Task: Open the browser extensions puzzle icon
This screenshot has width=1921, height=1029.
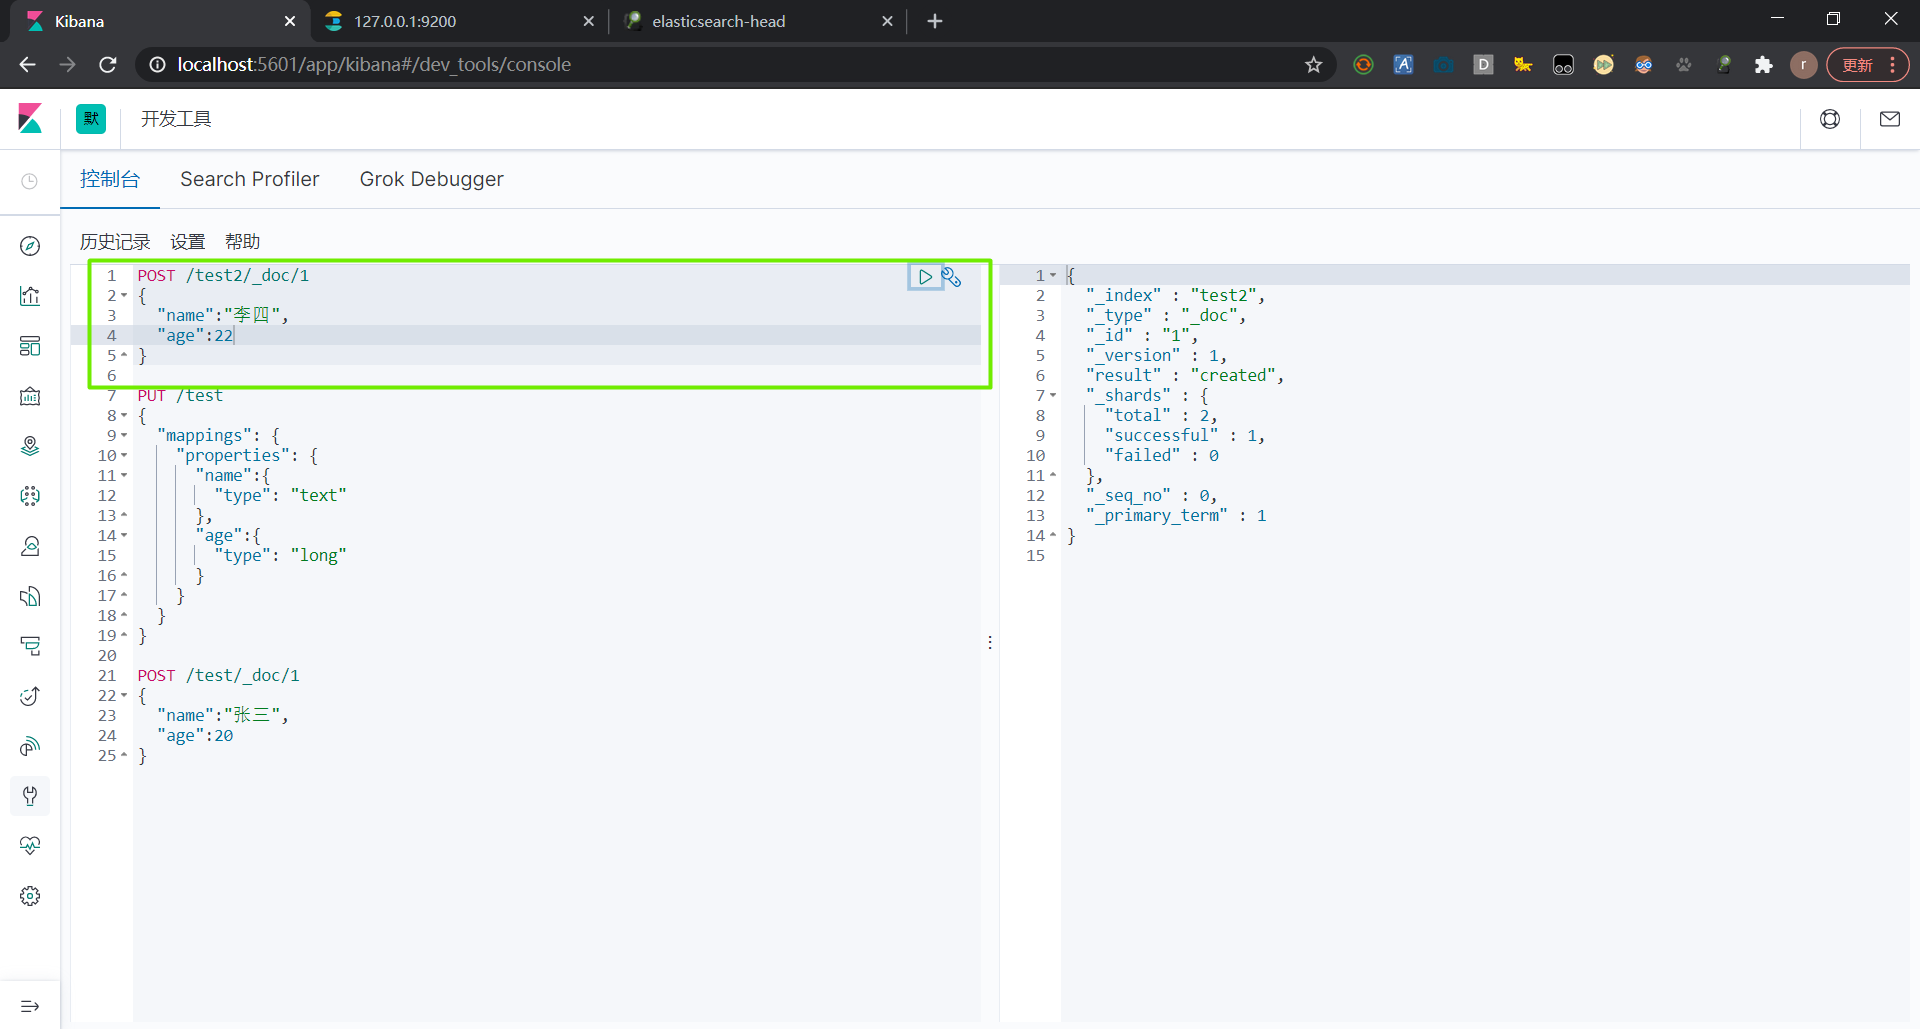Action: coord(1764,65)
